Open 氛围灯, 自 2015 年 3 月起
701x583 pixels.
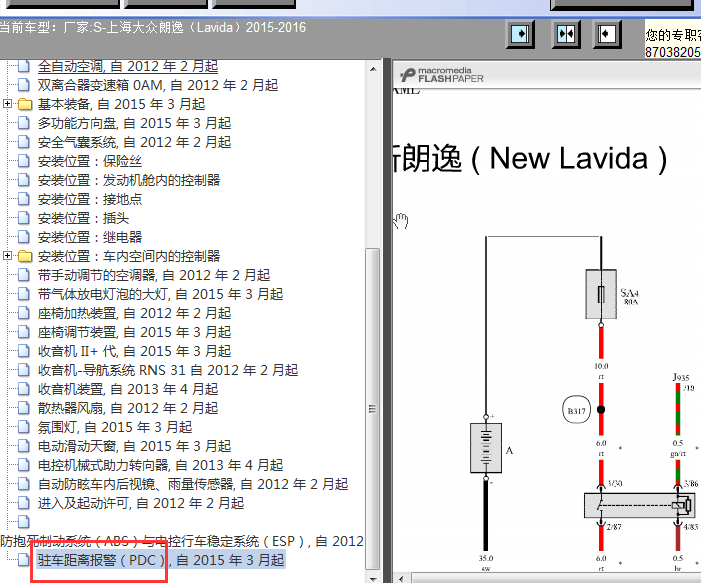click(114, 427)
